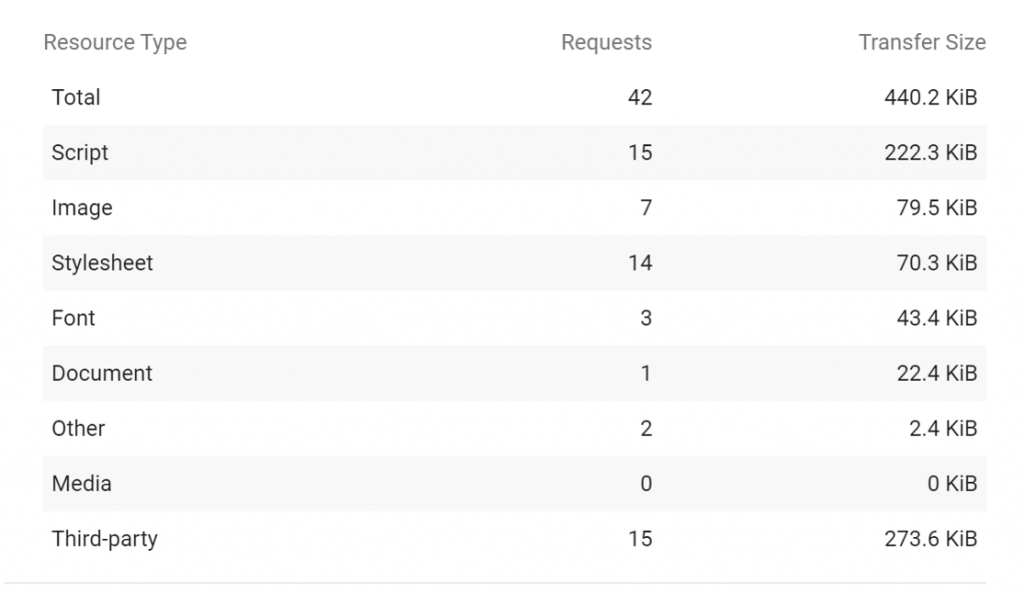
Task: Click the Resource Type column header
Action: [115, 42]
